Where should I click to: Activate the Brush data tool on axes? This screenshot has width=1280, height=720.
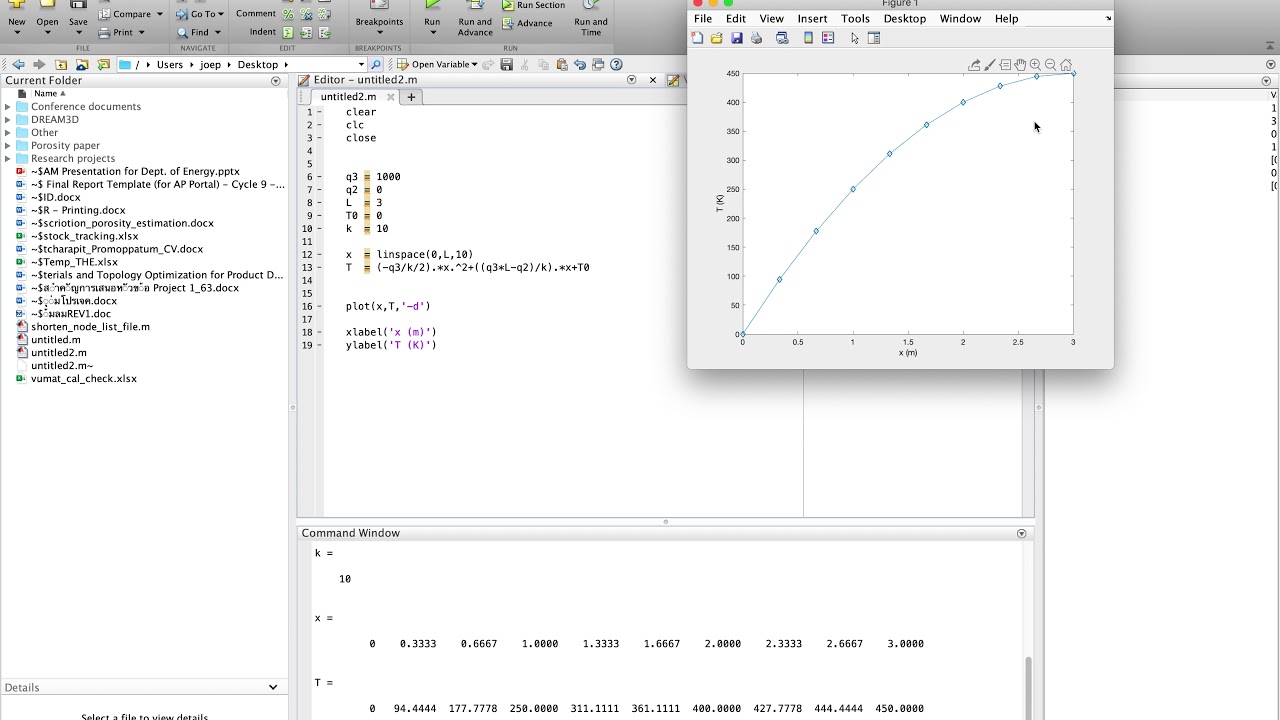click(x=990, y=65)
